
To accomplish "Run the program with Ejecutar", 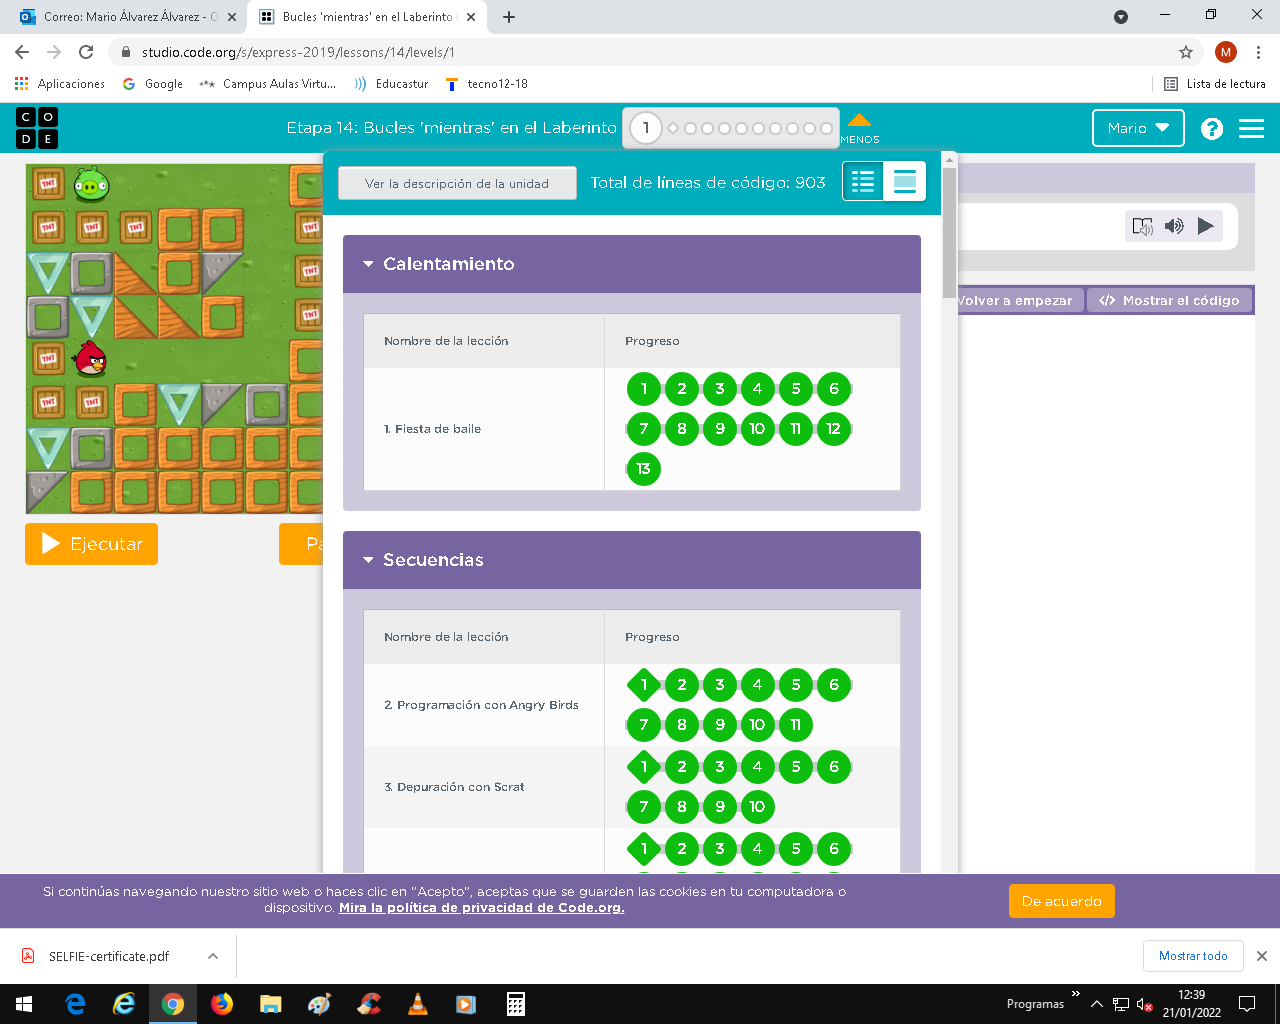I will (92, 544).
